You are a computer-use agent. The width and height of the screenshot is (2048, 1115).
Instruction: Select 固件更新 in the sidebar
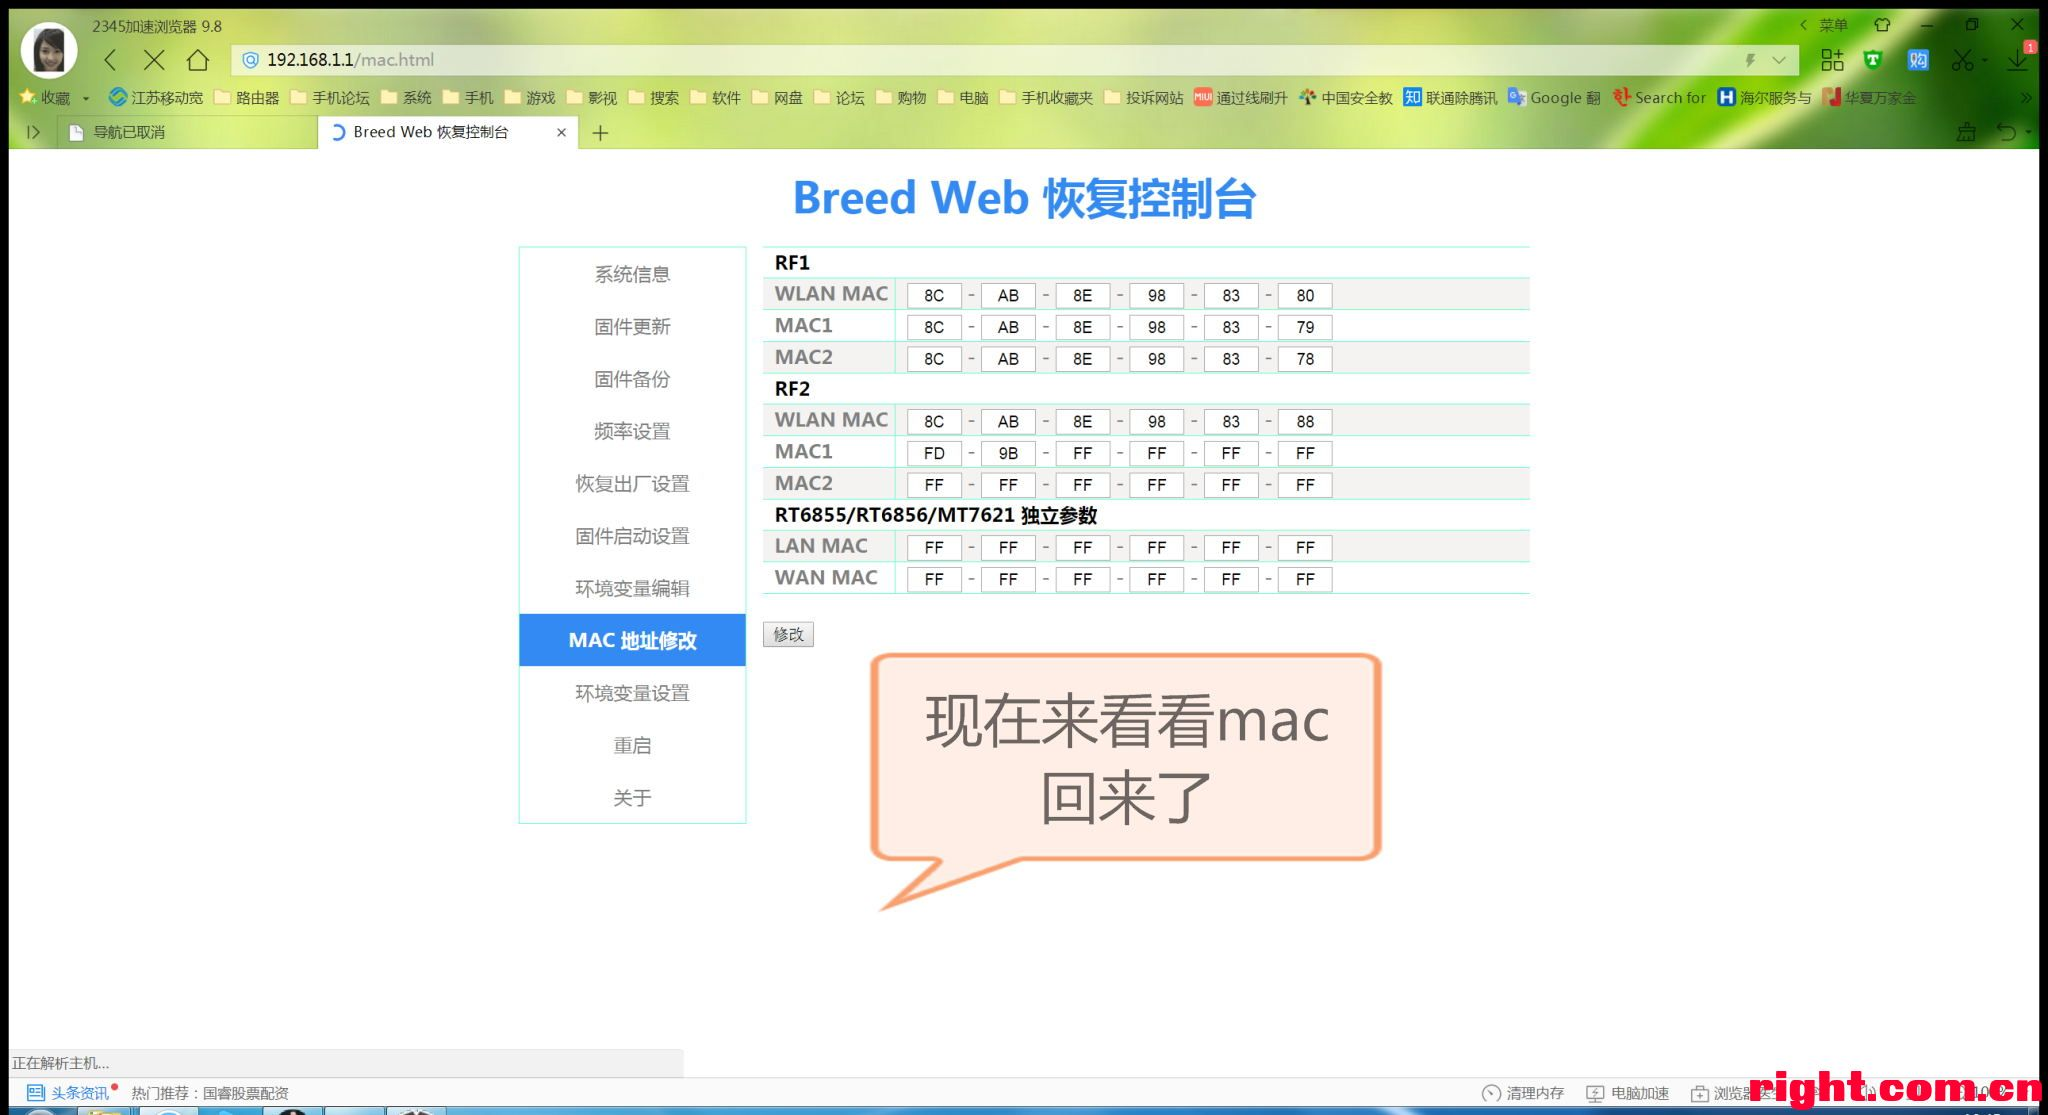click(632, 327)
